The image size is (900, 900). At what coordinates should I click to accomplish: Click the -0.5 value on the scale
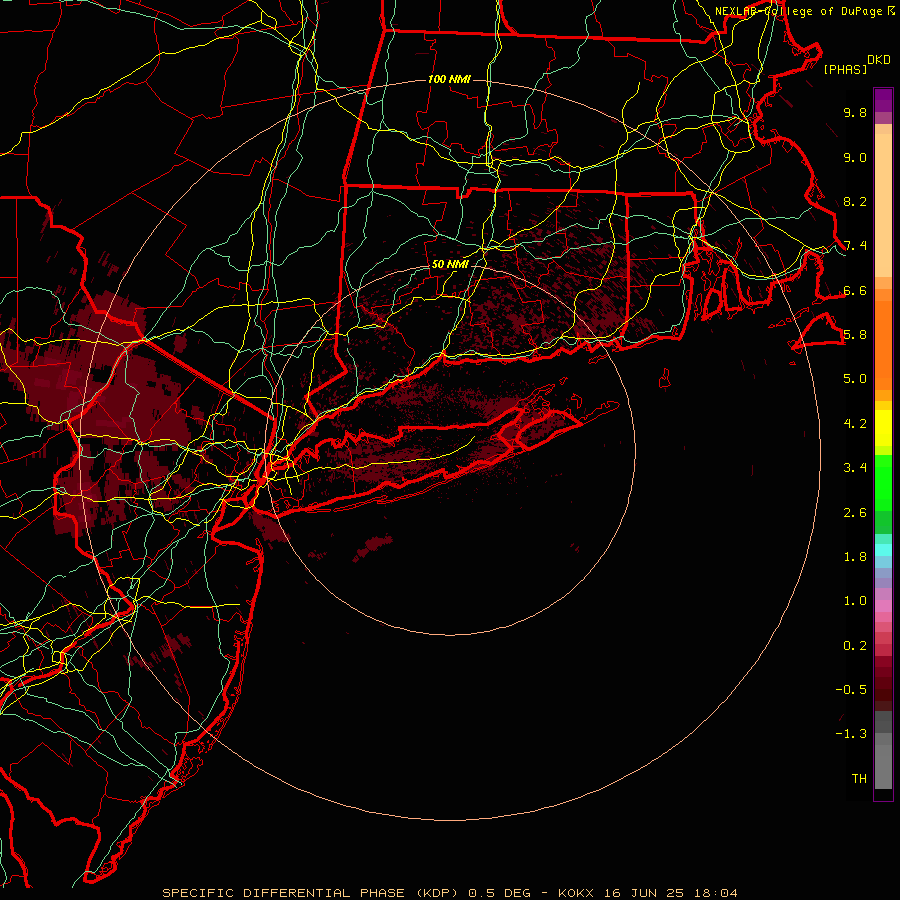851,690
